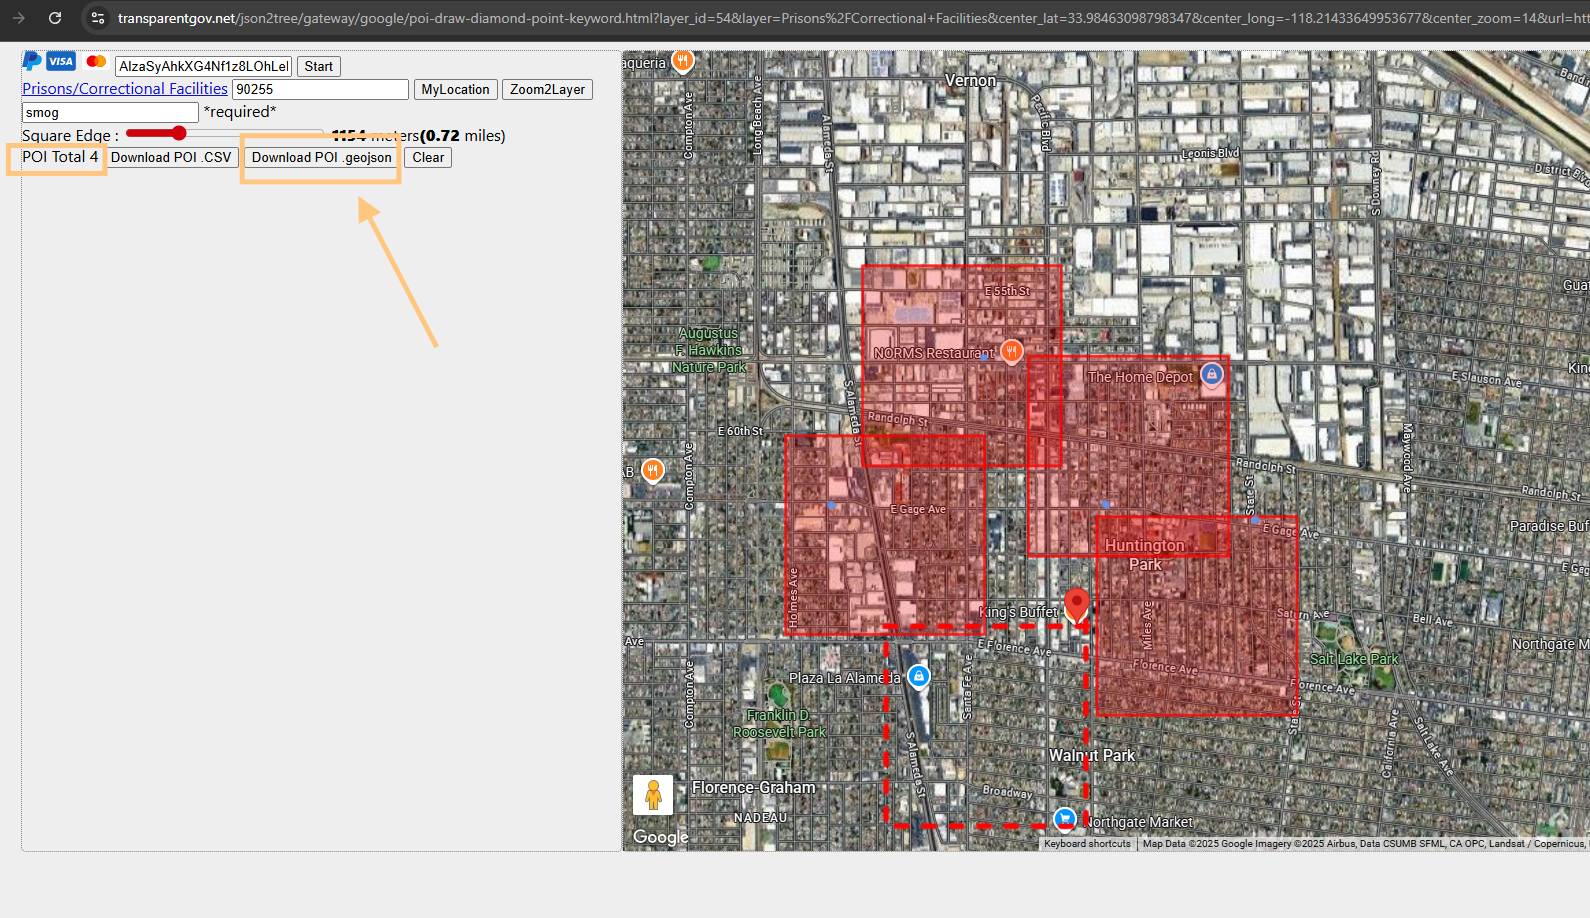Click the browser reload icon

(55, 18)
